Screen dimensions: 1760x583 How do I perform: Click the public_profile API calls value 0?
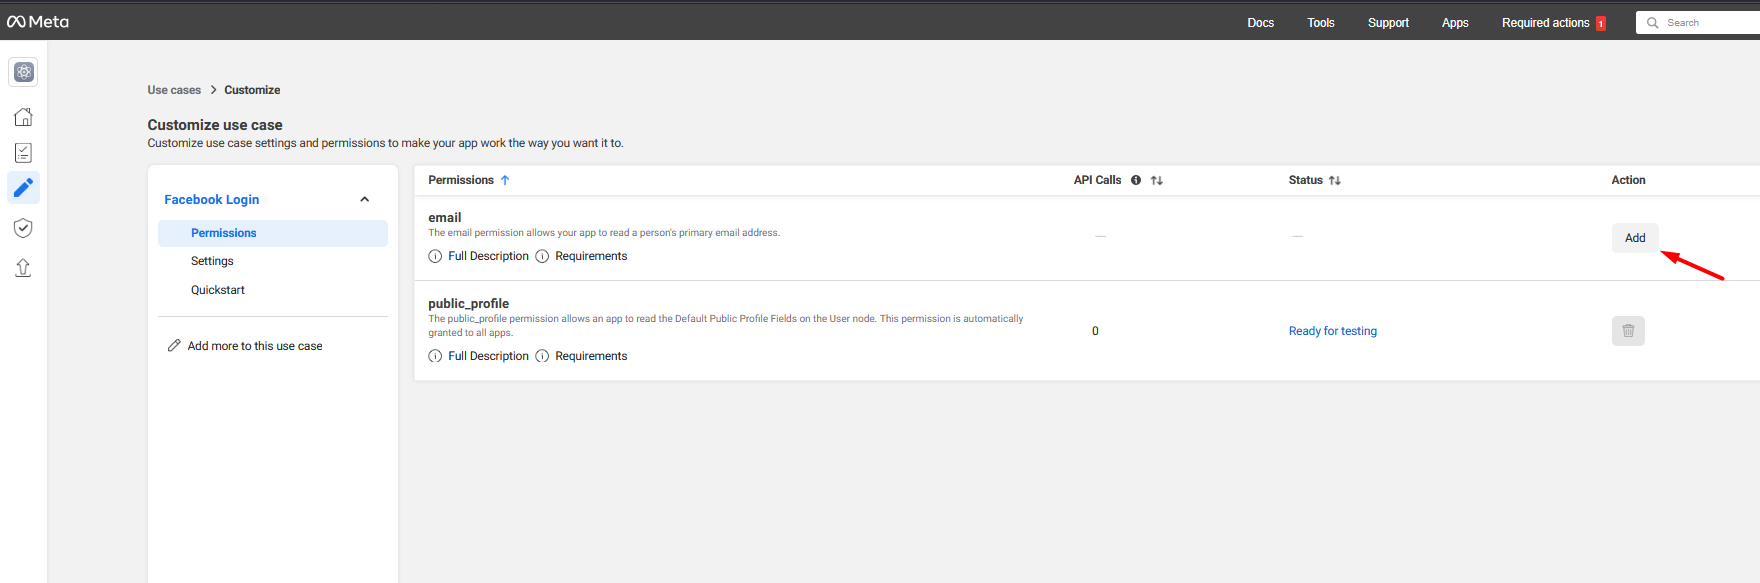pyautogui.click(x=1095, y=331)
